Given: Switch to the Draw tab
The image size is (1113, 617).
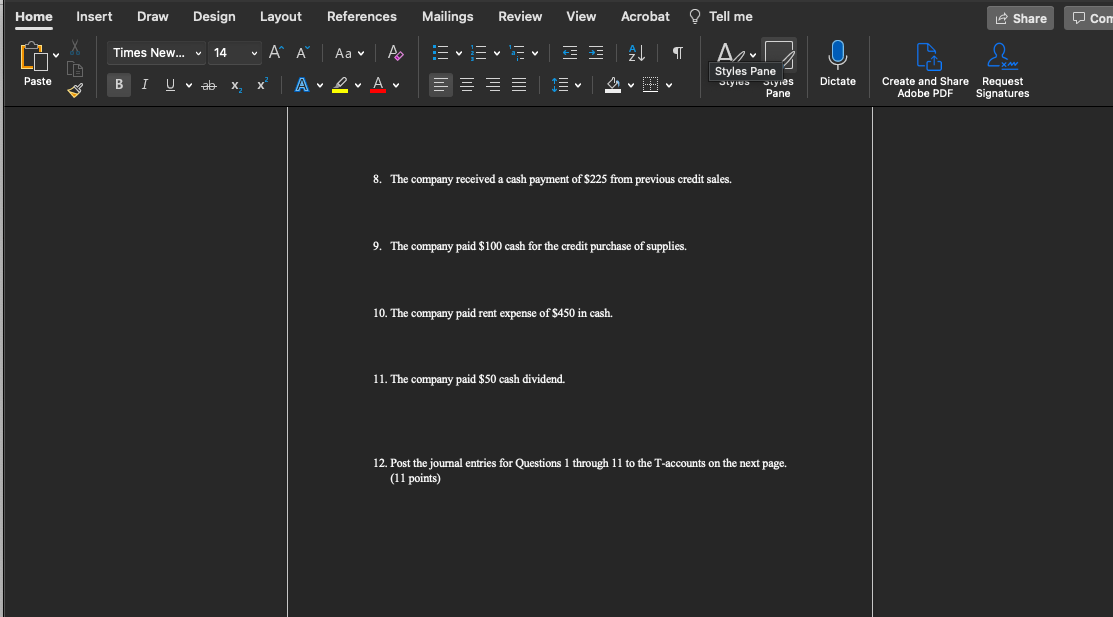Looking at the screenshot, I should point(153,16).
